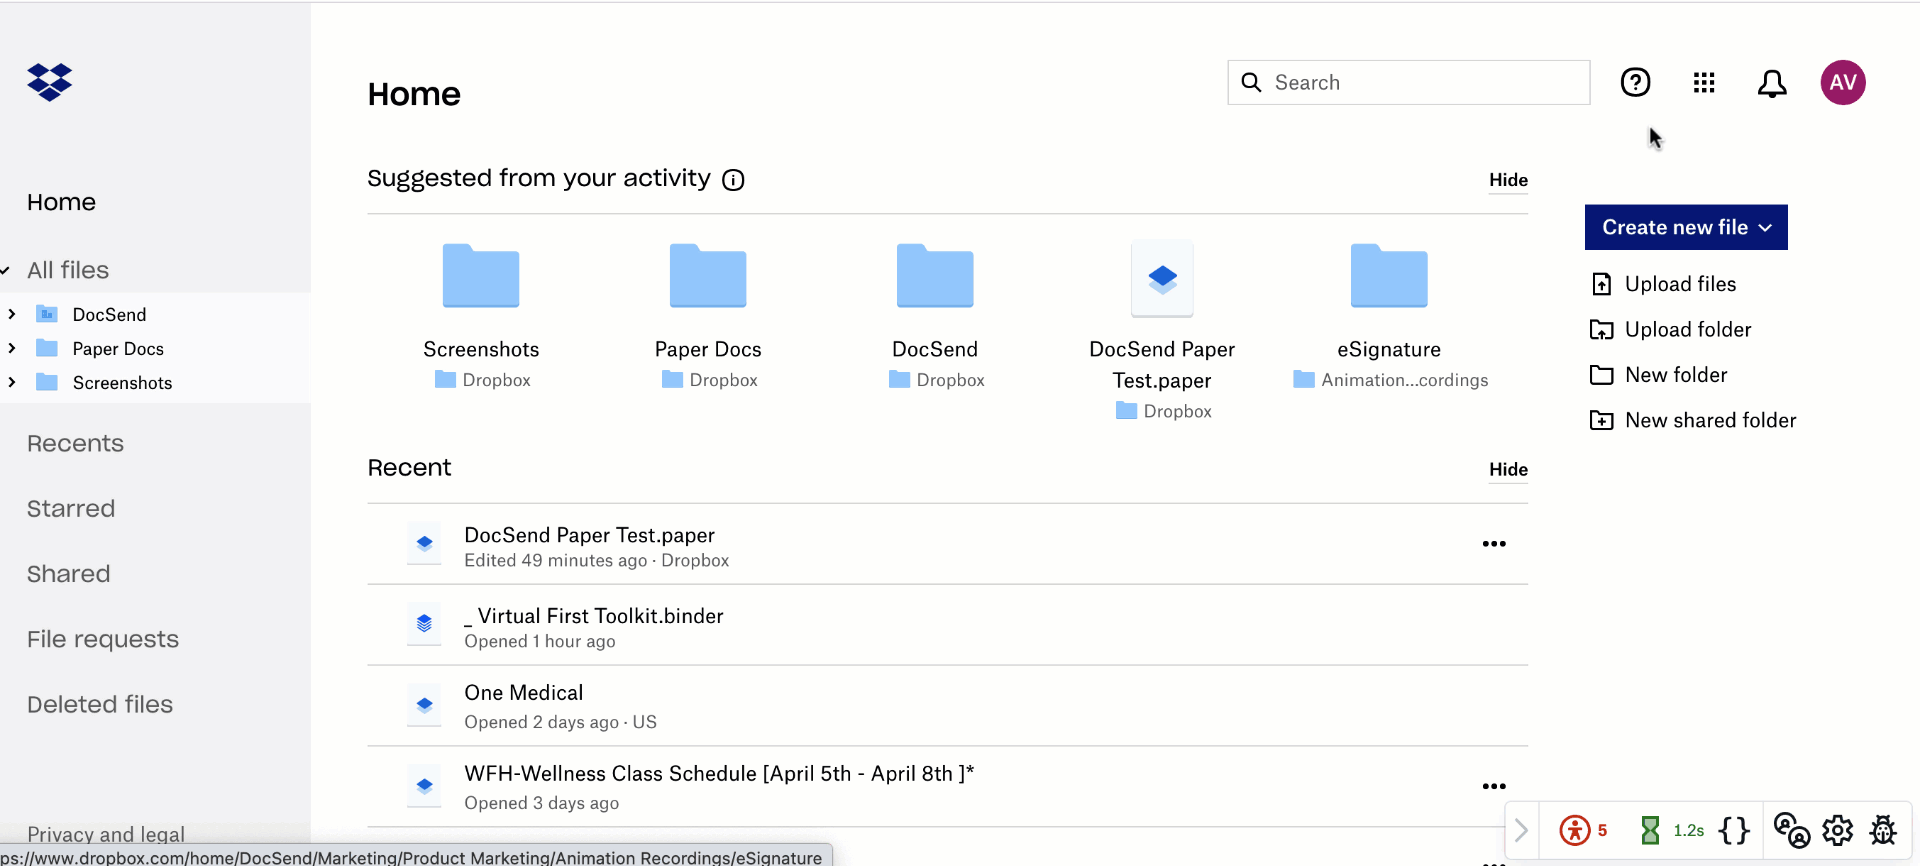The width and height of the screenshot is (1920, 866).
Task: Open the notifications bell icon
Action: (1772, 83)
